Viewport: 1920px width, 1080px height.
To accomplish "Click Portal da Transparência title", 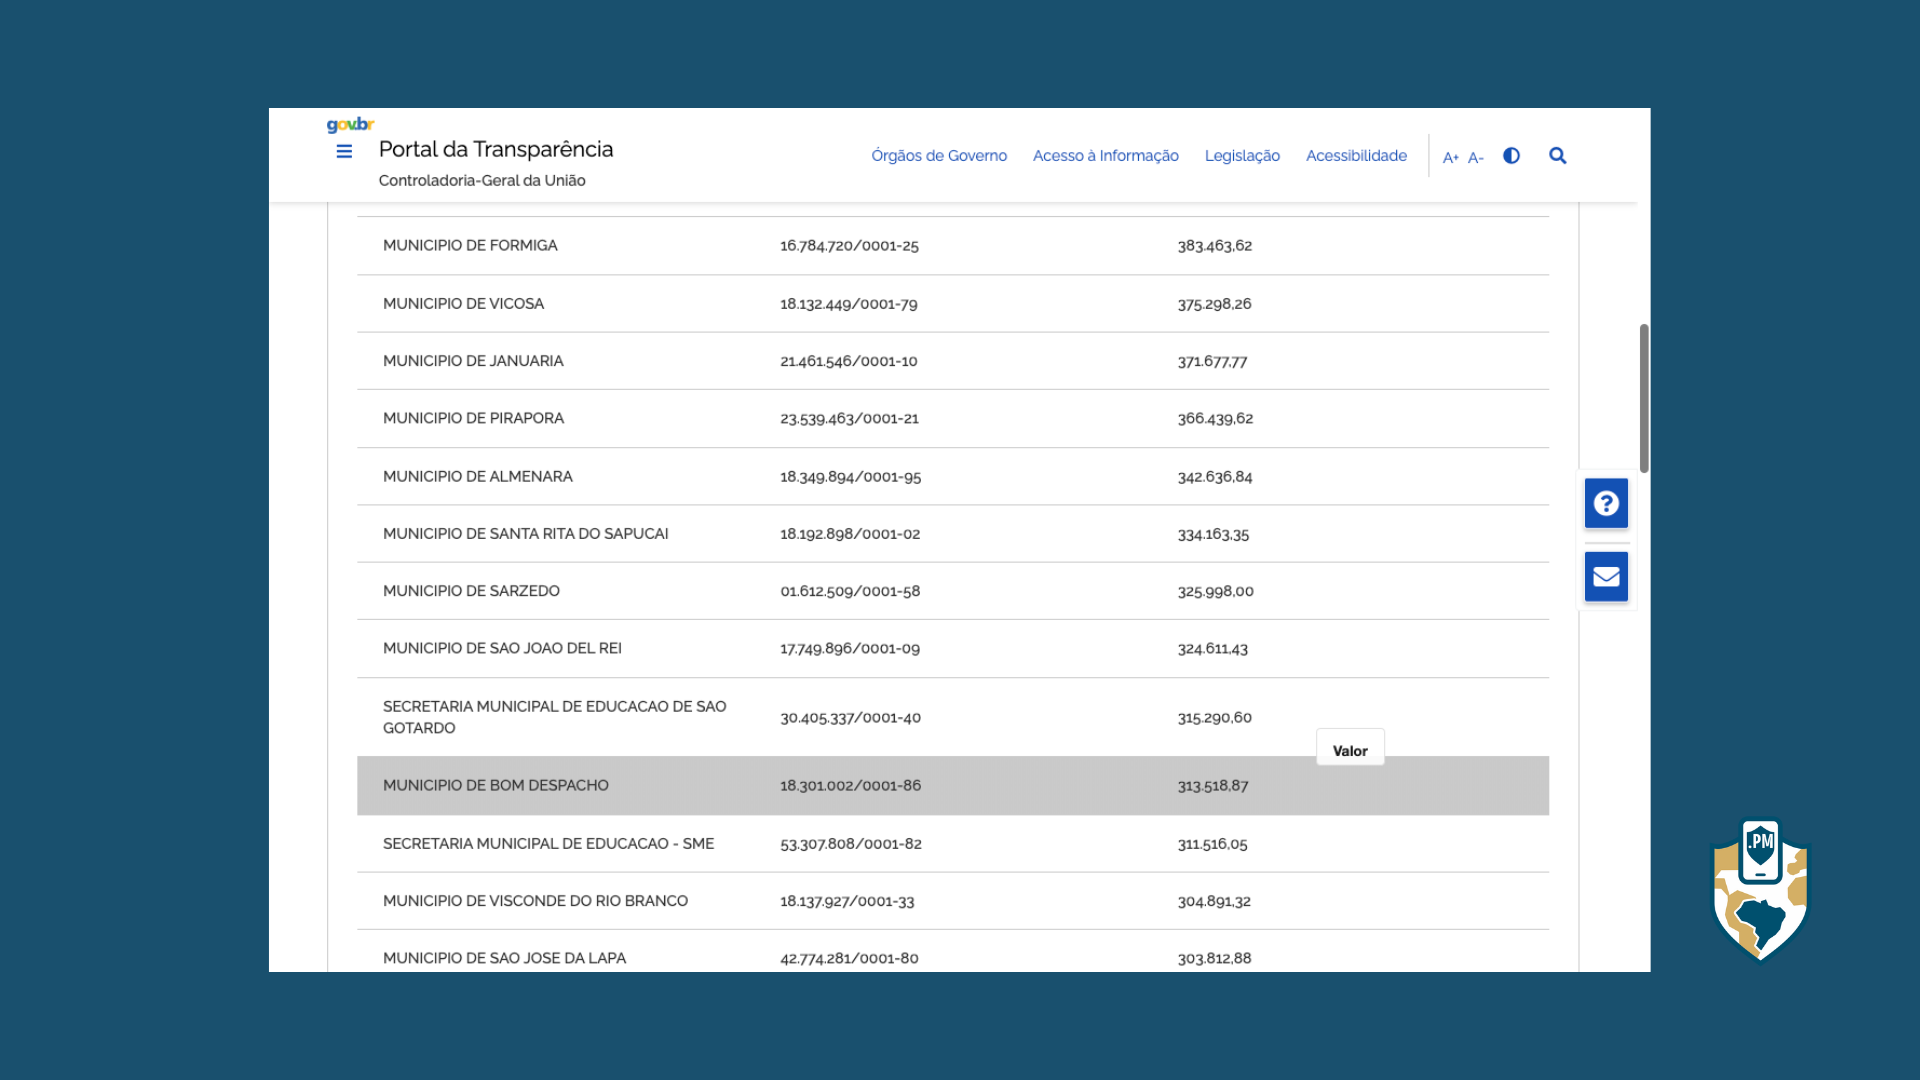I will [x=495, y=150].
